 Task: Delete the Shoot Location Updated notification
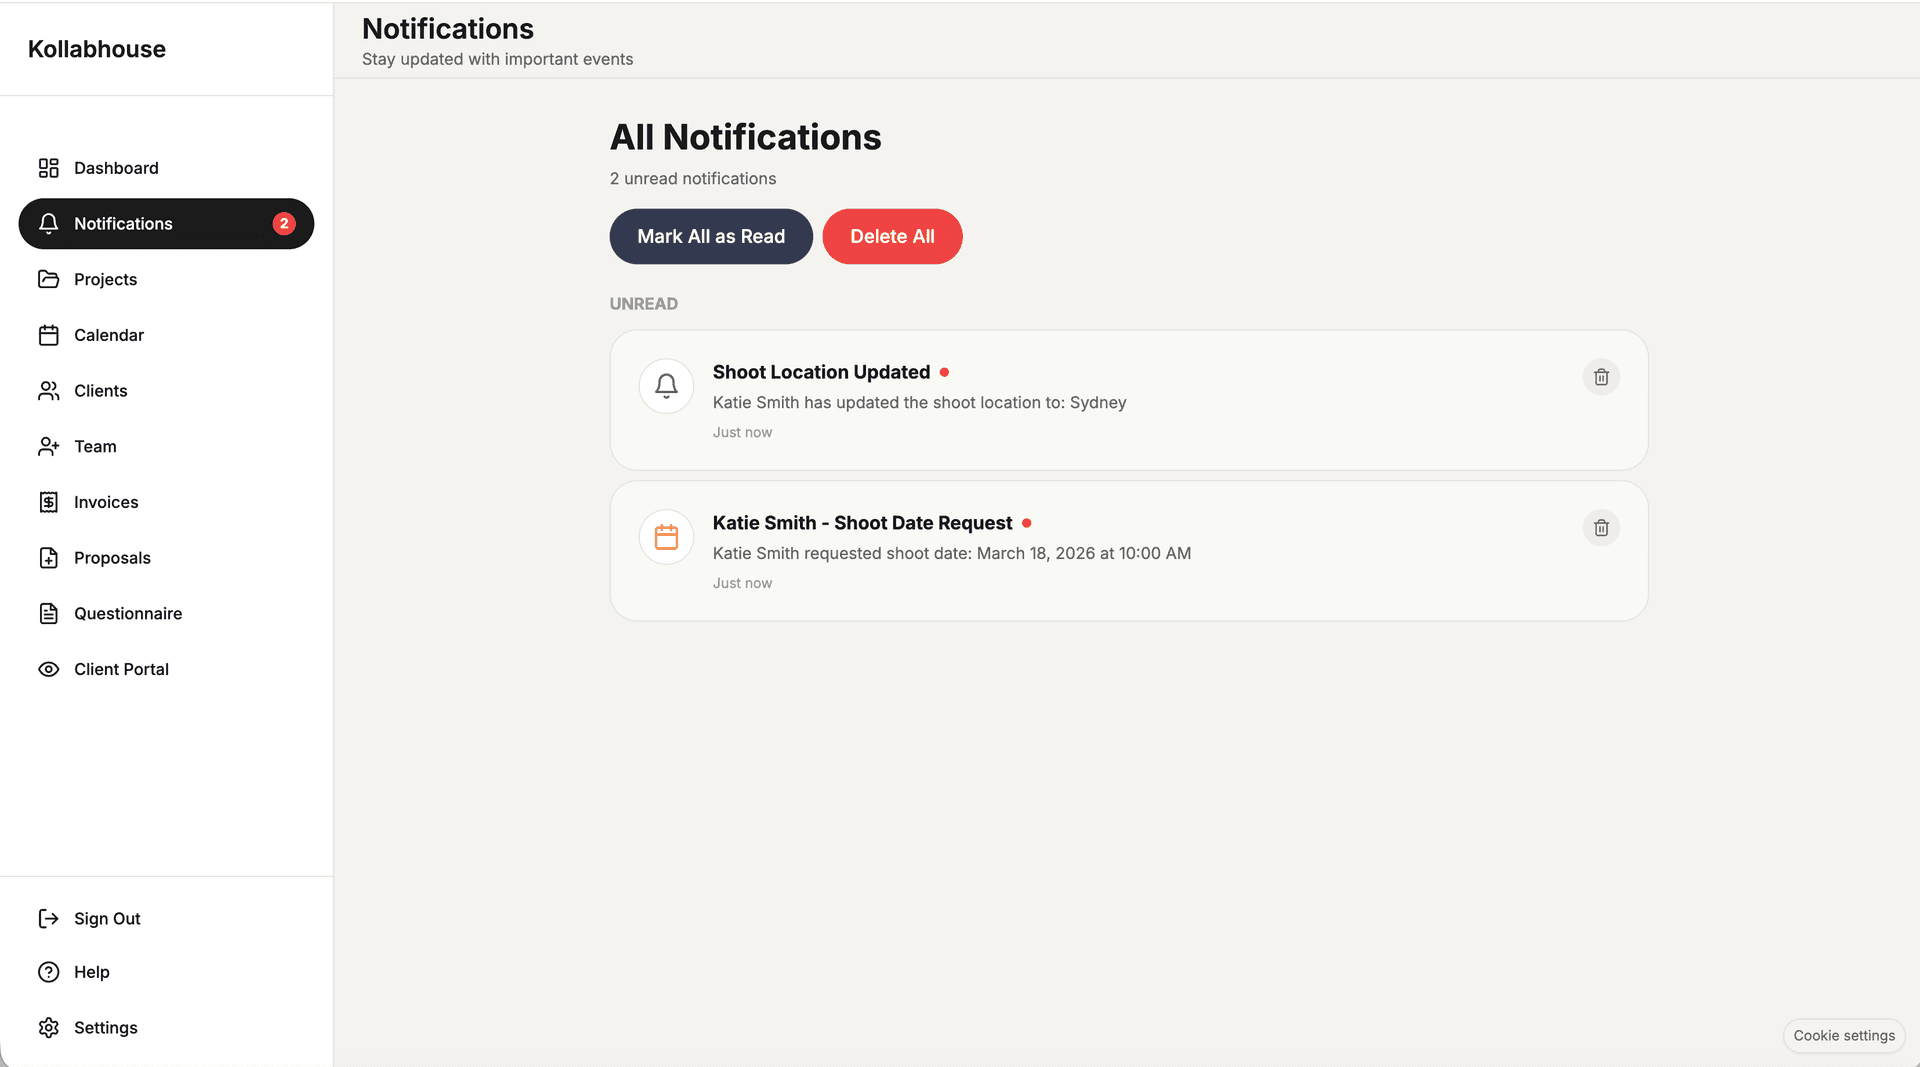[1601, 377]
